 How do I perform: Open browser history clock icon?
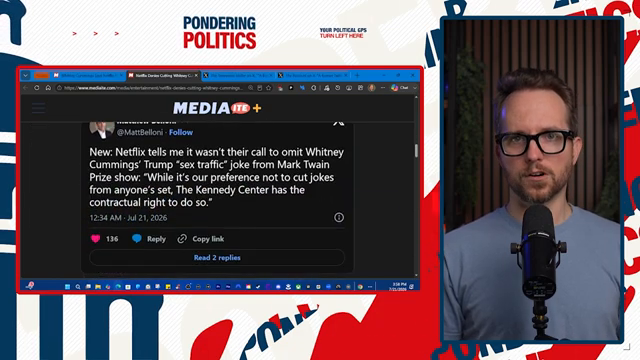[x=338, y=88]
